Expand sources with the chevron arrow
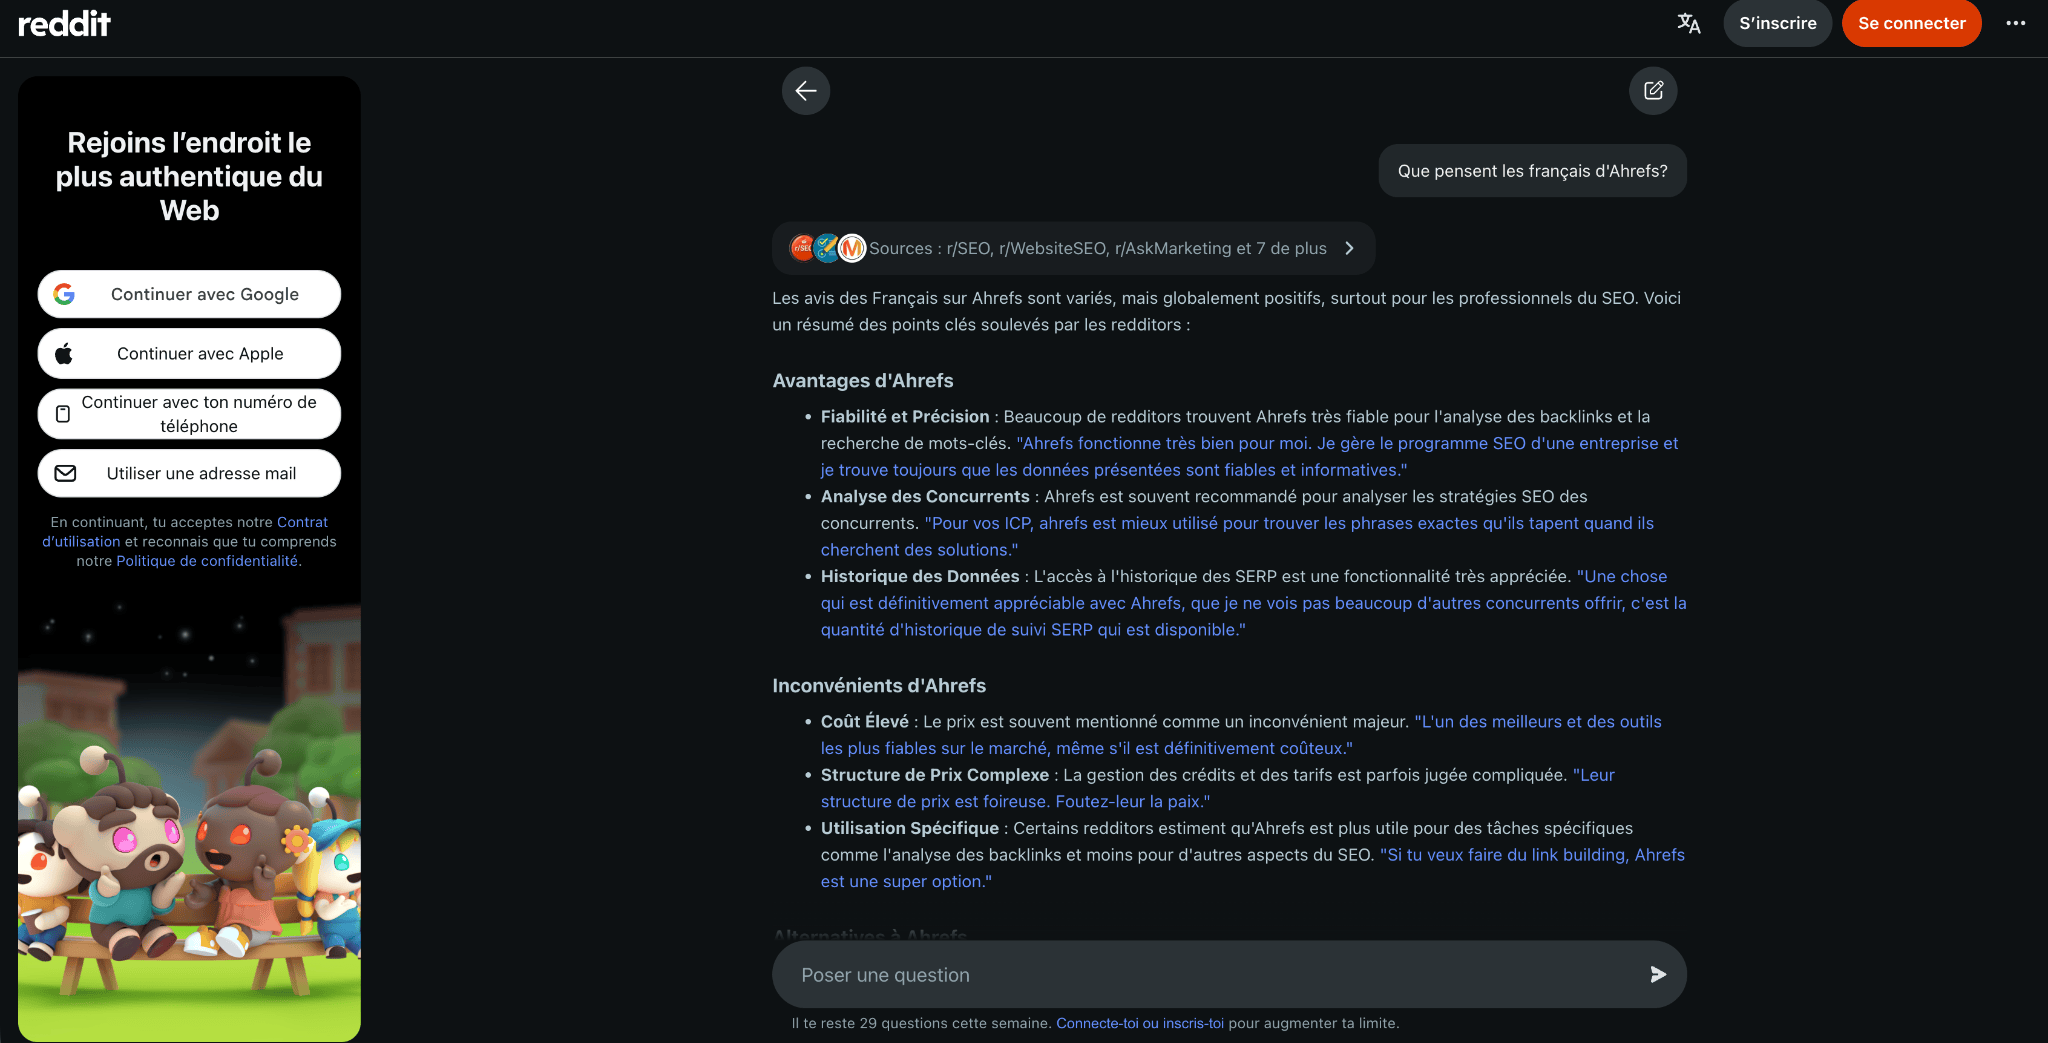The height and width of the screenshot is (1043, 2048). [1349, 248]
